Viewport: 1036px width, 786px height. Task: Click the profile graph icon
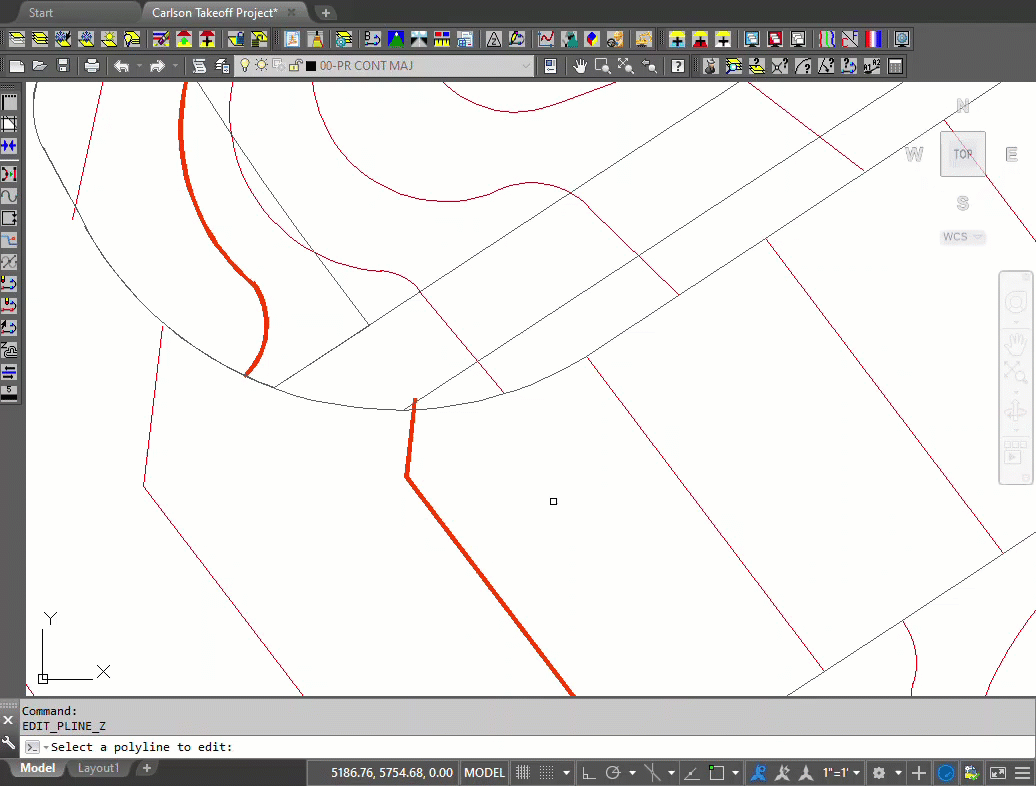[x=546, y=39]
